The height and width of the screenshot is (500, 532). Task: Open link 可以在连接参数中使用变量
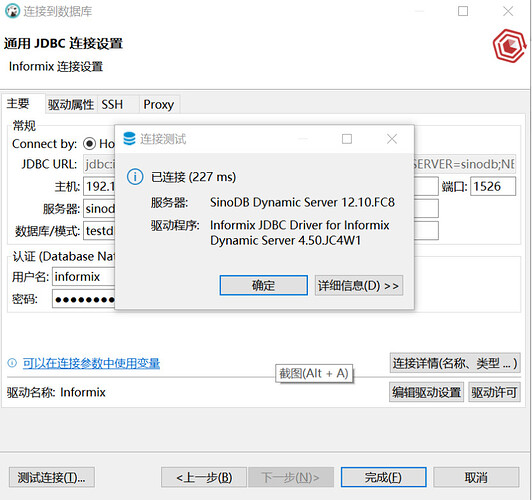coord(91,363)
